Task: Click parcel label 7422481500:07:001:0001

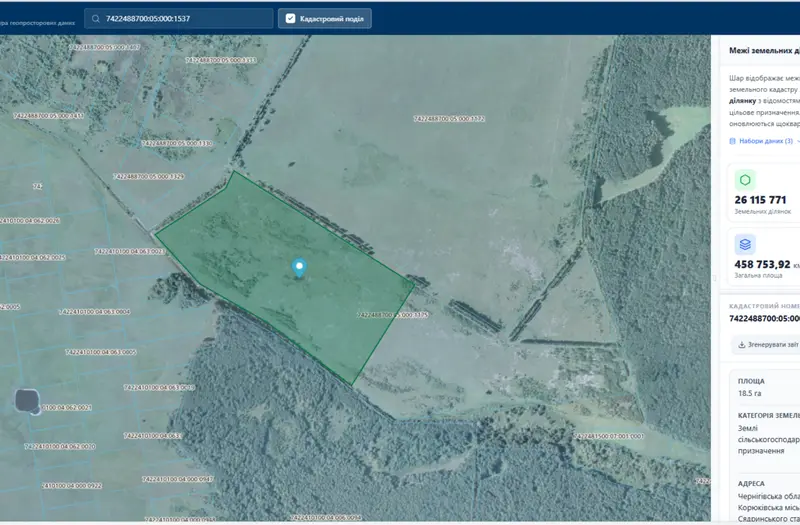Action: 609,437
